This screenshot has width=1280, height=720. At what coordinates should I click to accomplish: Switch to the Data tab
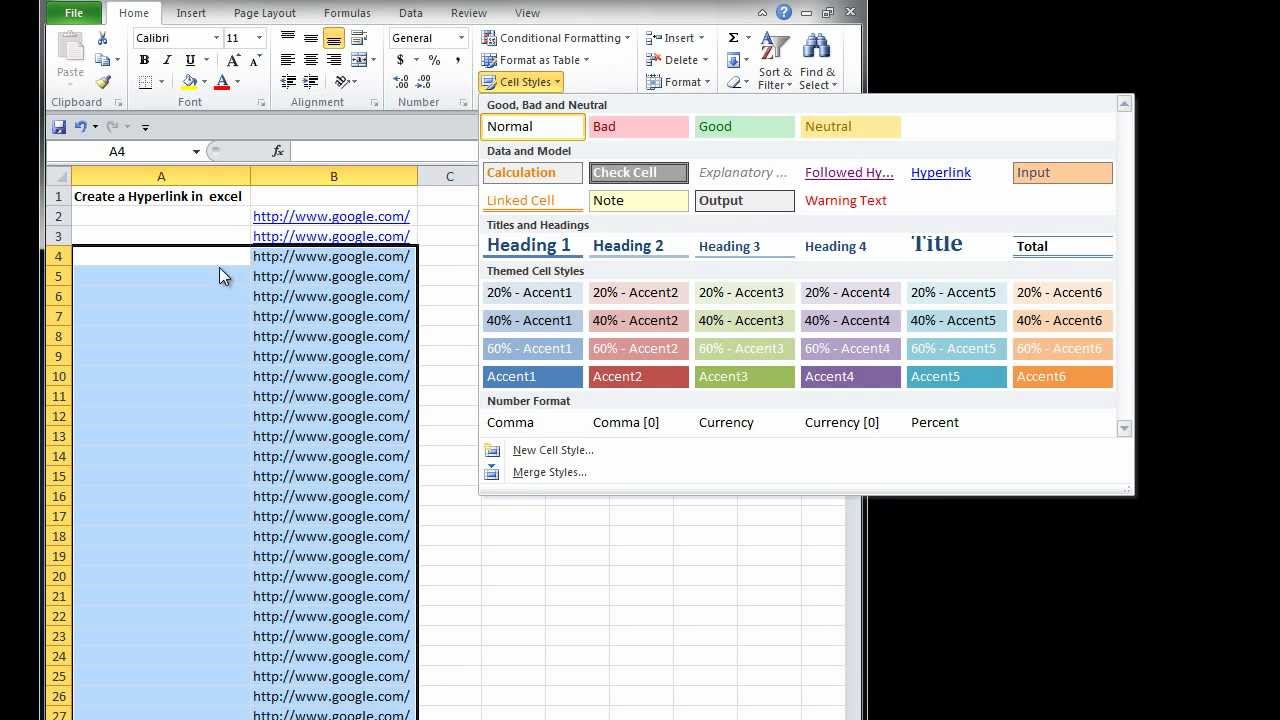410,13
